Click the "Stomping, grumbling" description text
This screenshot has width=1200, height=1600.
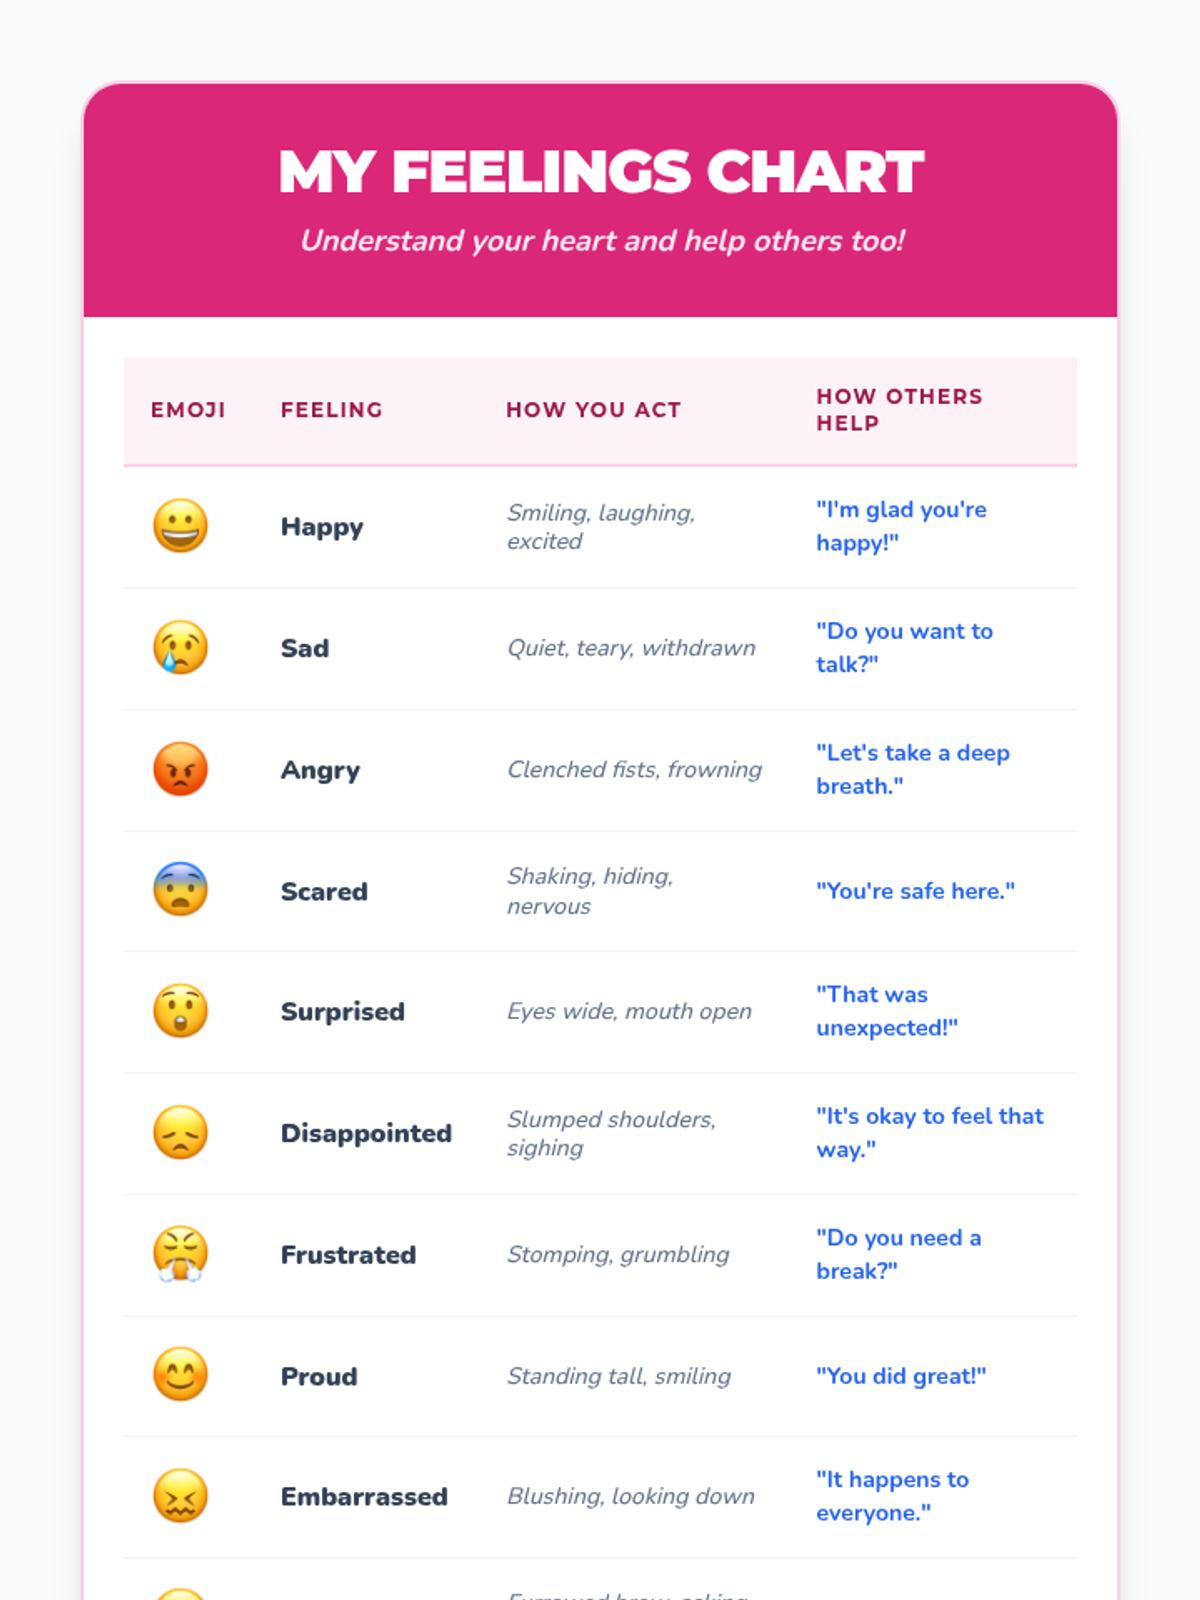point(618,1254)
